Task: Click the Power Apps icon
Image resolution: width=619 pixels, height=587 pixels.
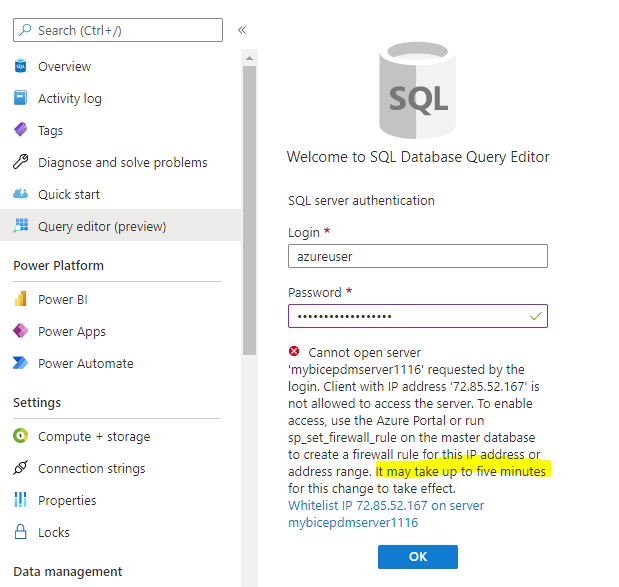Action: 20,332
